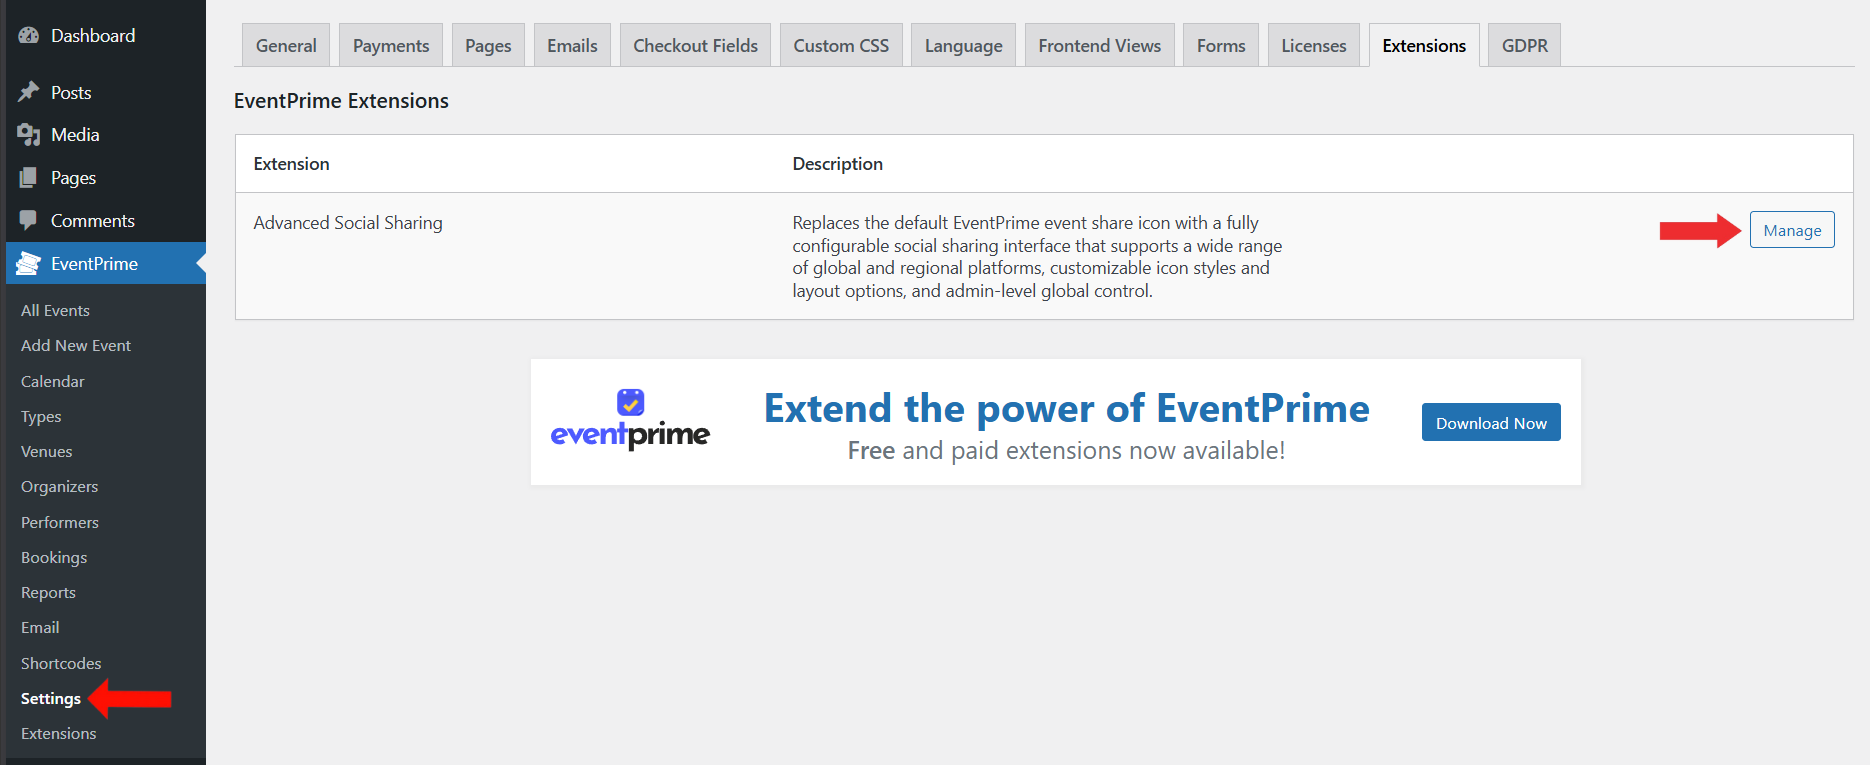Open Extensions item in sidebar submenu
The height and width of the screenshot is (765, 1870).
click(59, 734)
